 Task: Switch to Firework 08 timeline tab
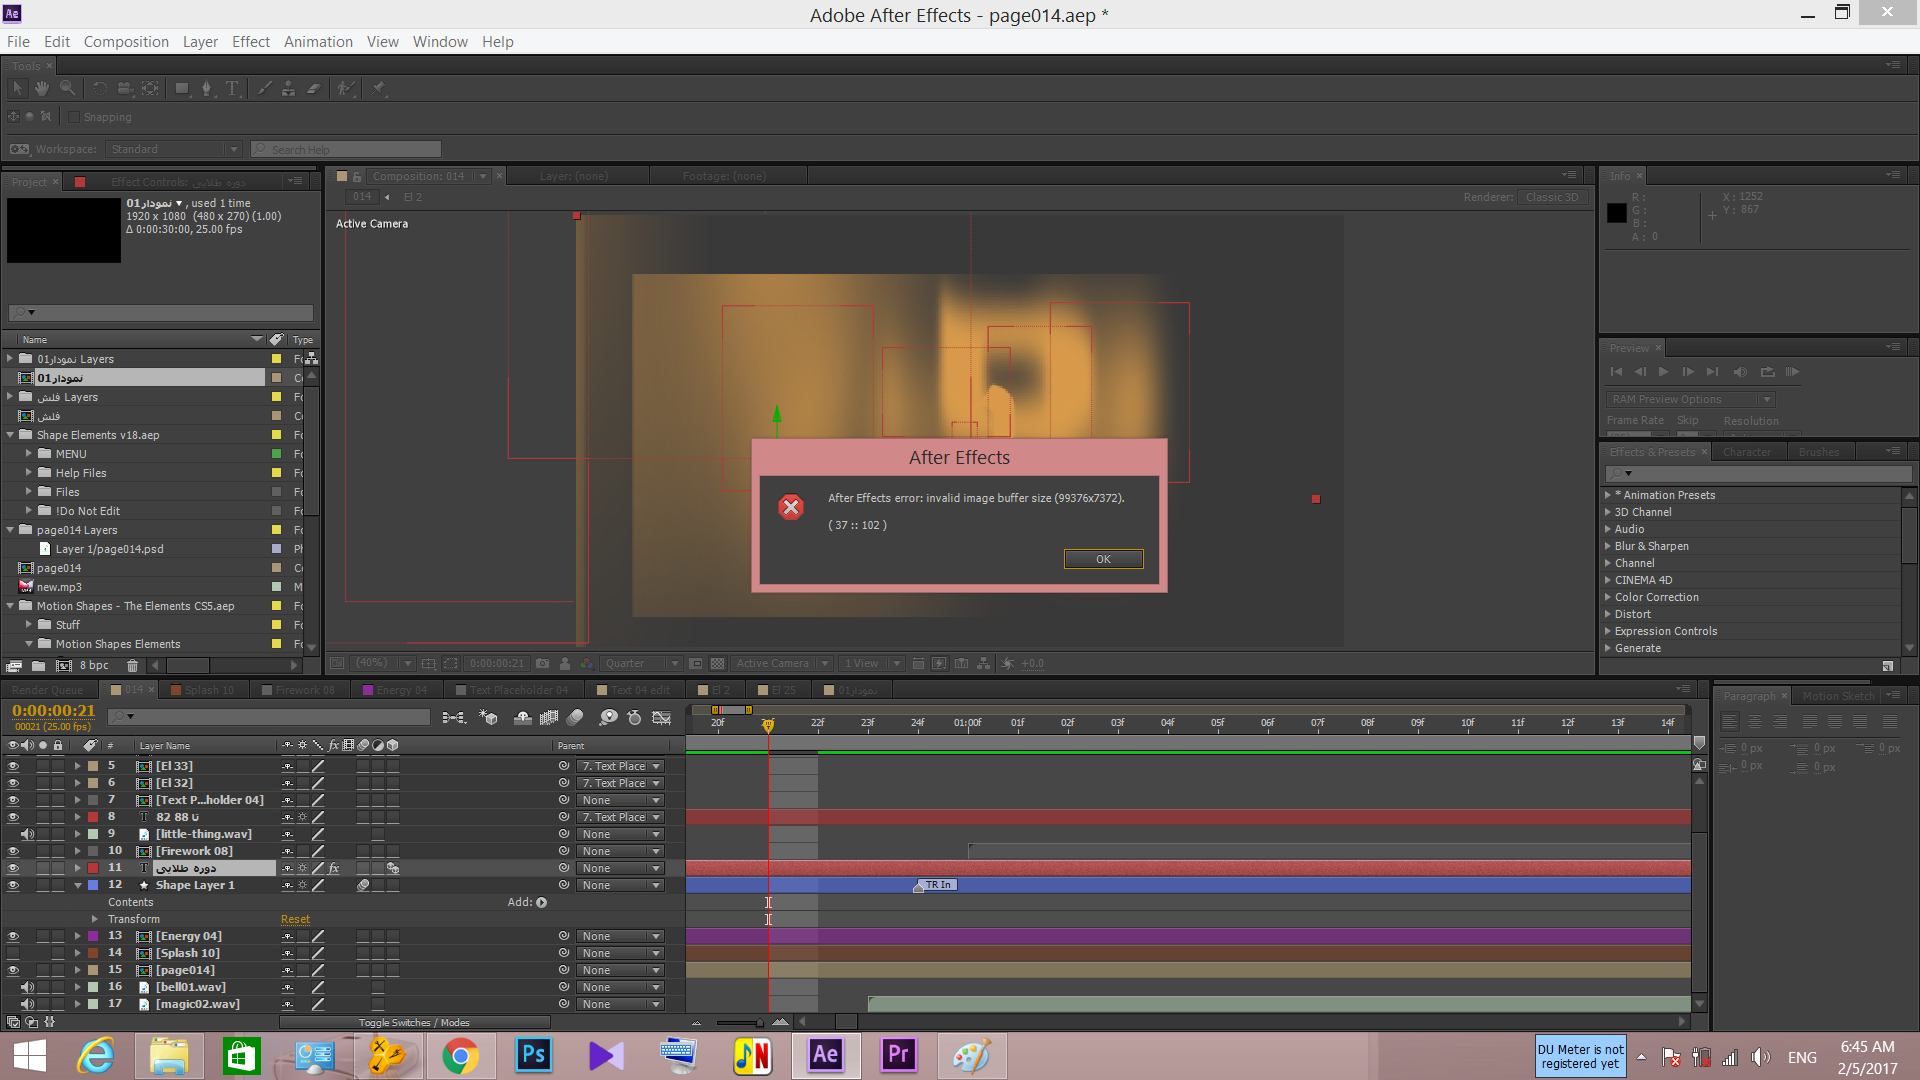[x=299, y=690]
